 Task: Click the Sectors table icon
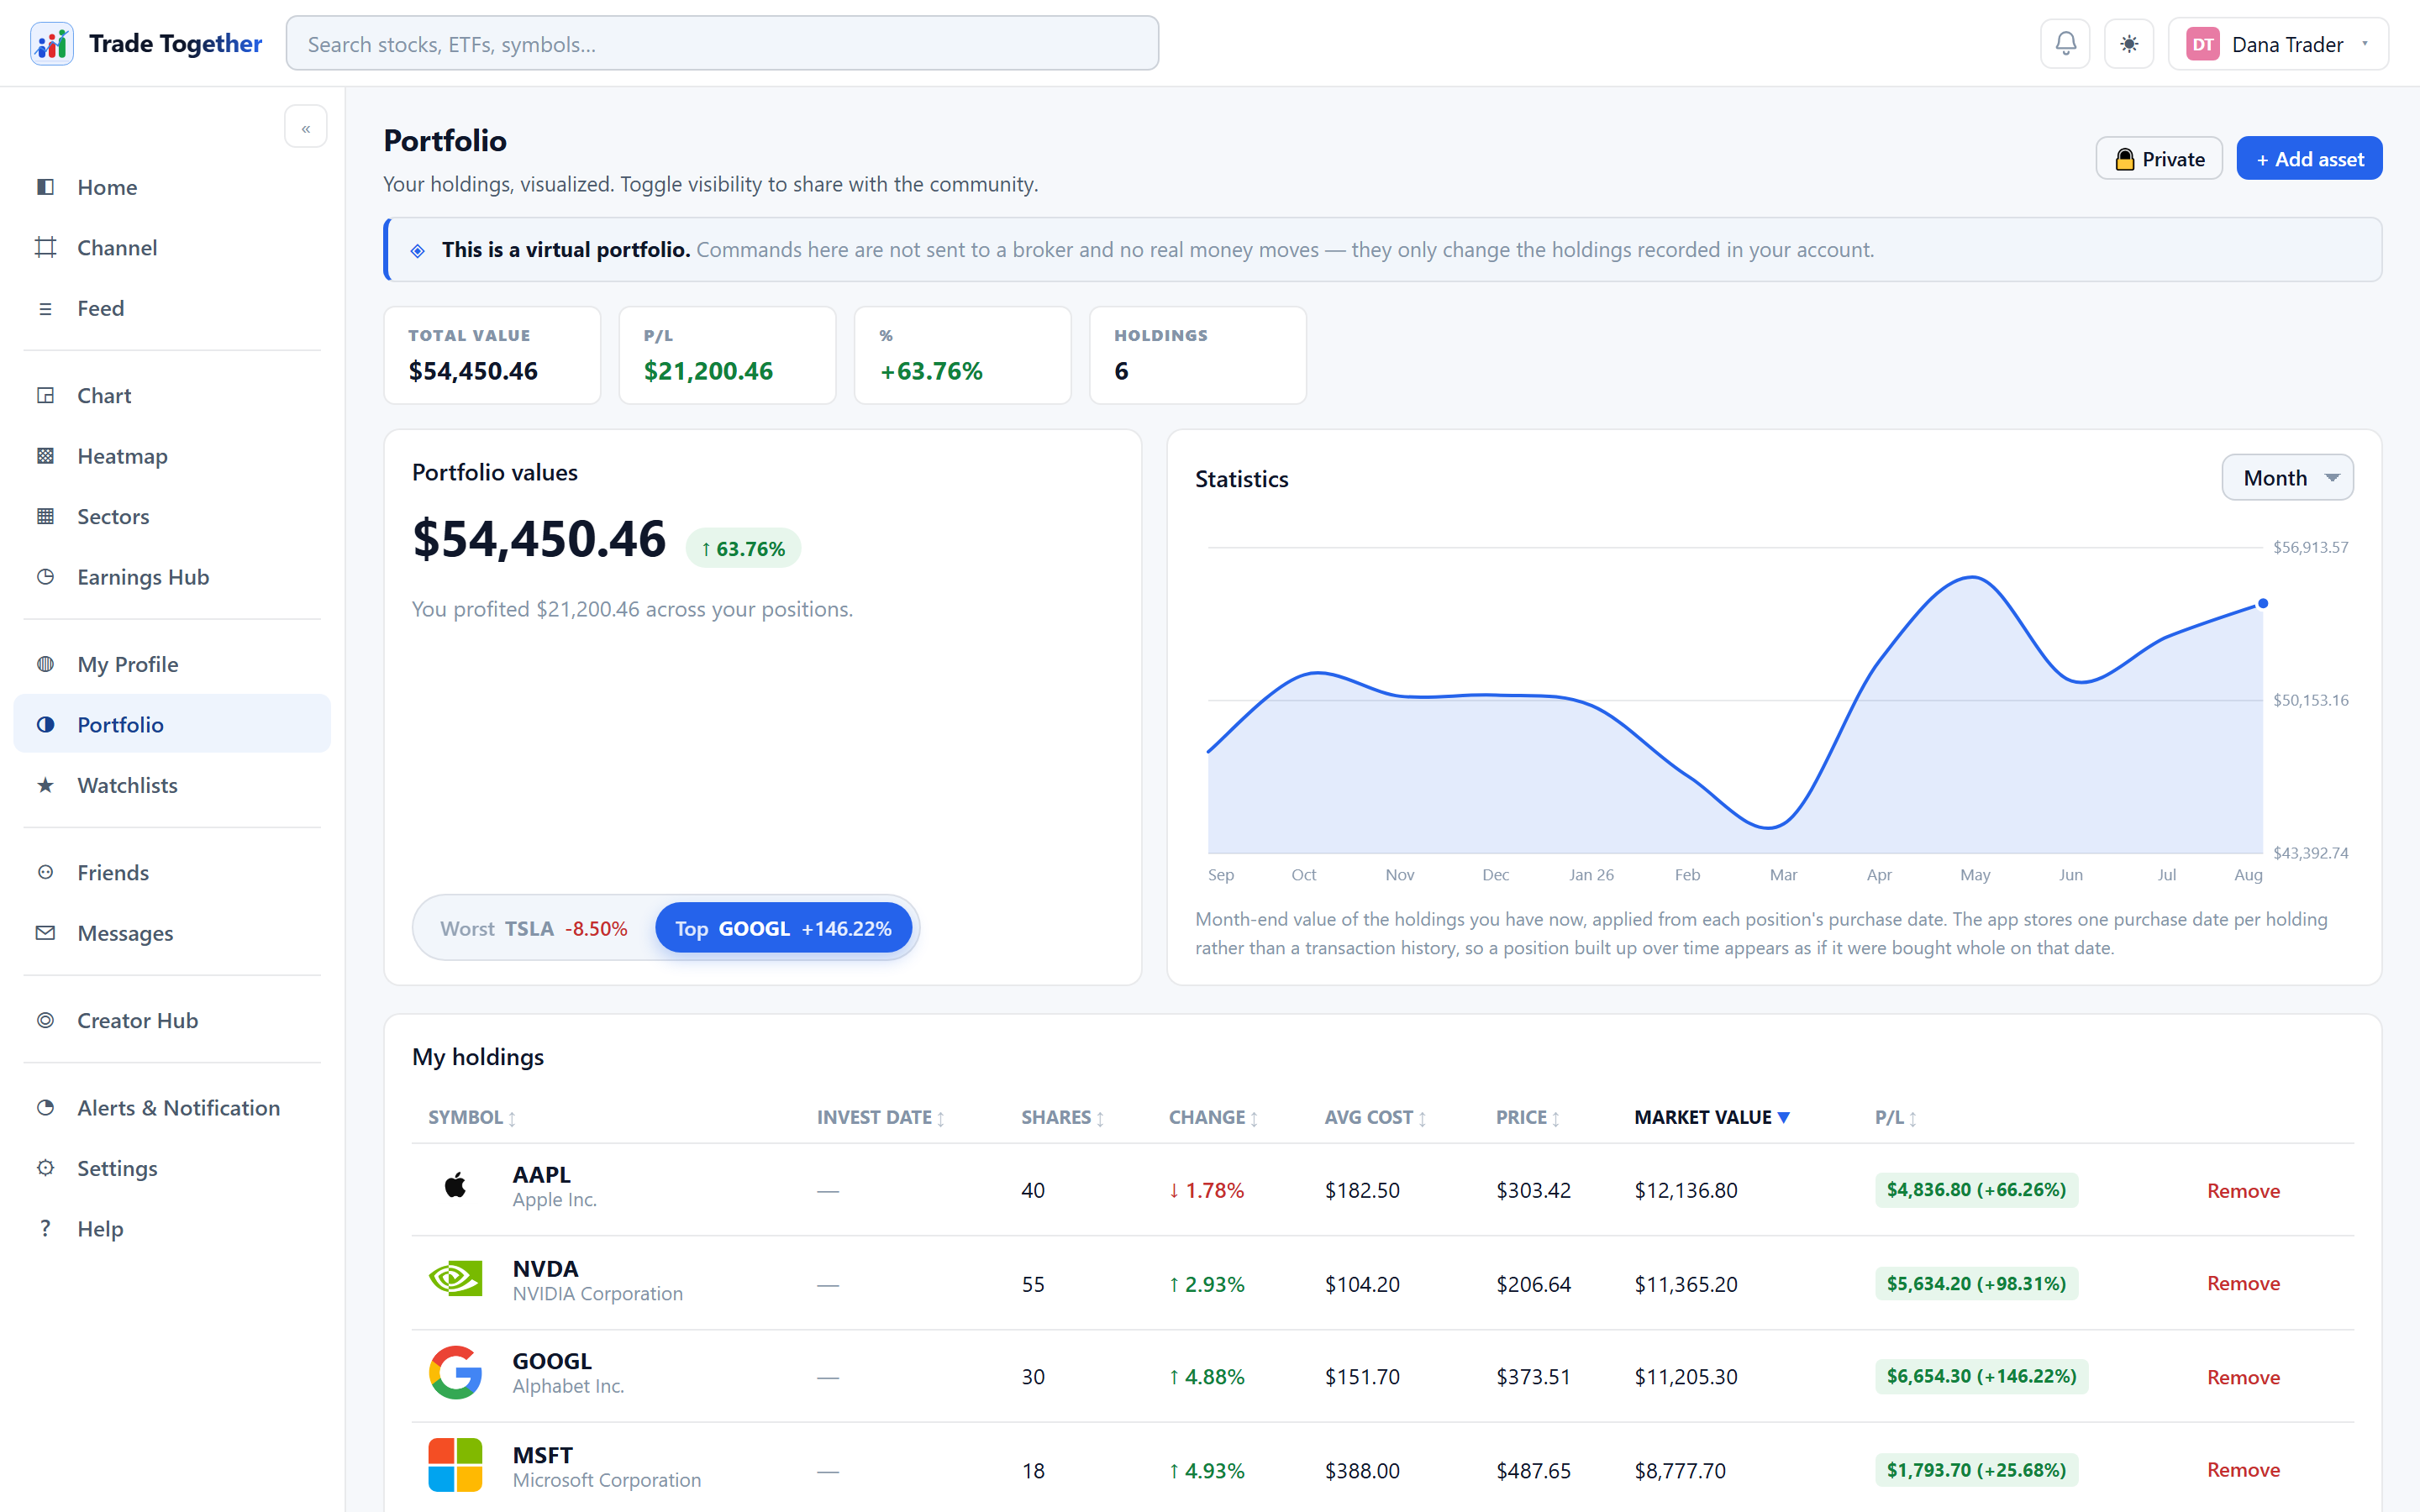[x=45, y=516]
